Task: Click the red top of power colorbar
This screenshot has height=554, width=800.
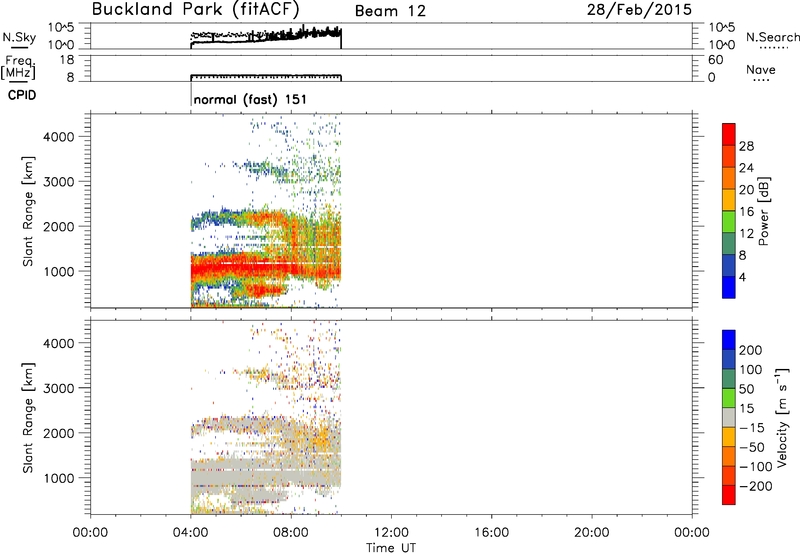Action: pos(729,134)
